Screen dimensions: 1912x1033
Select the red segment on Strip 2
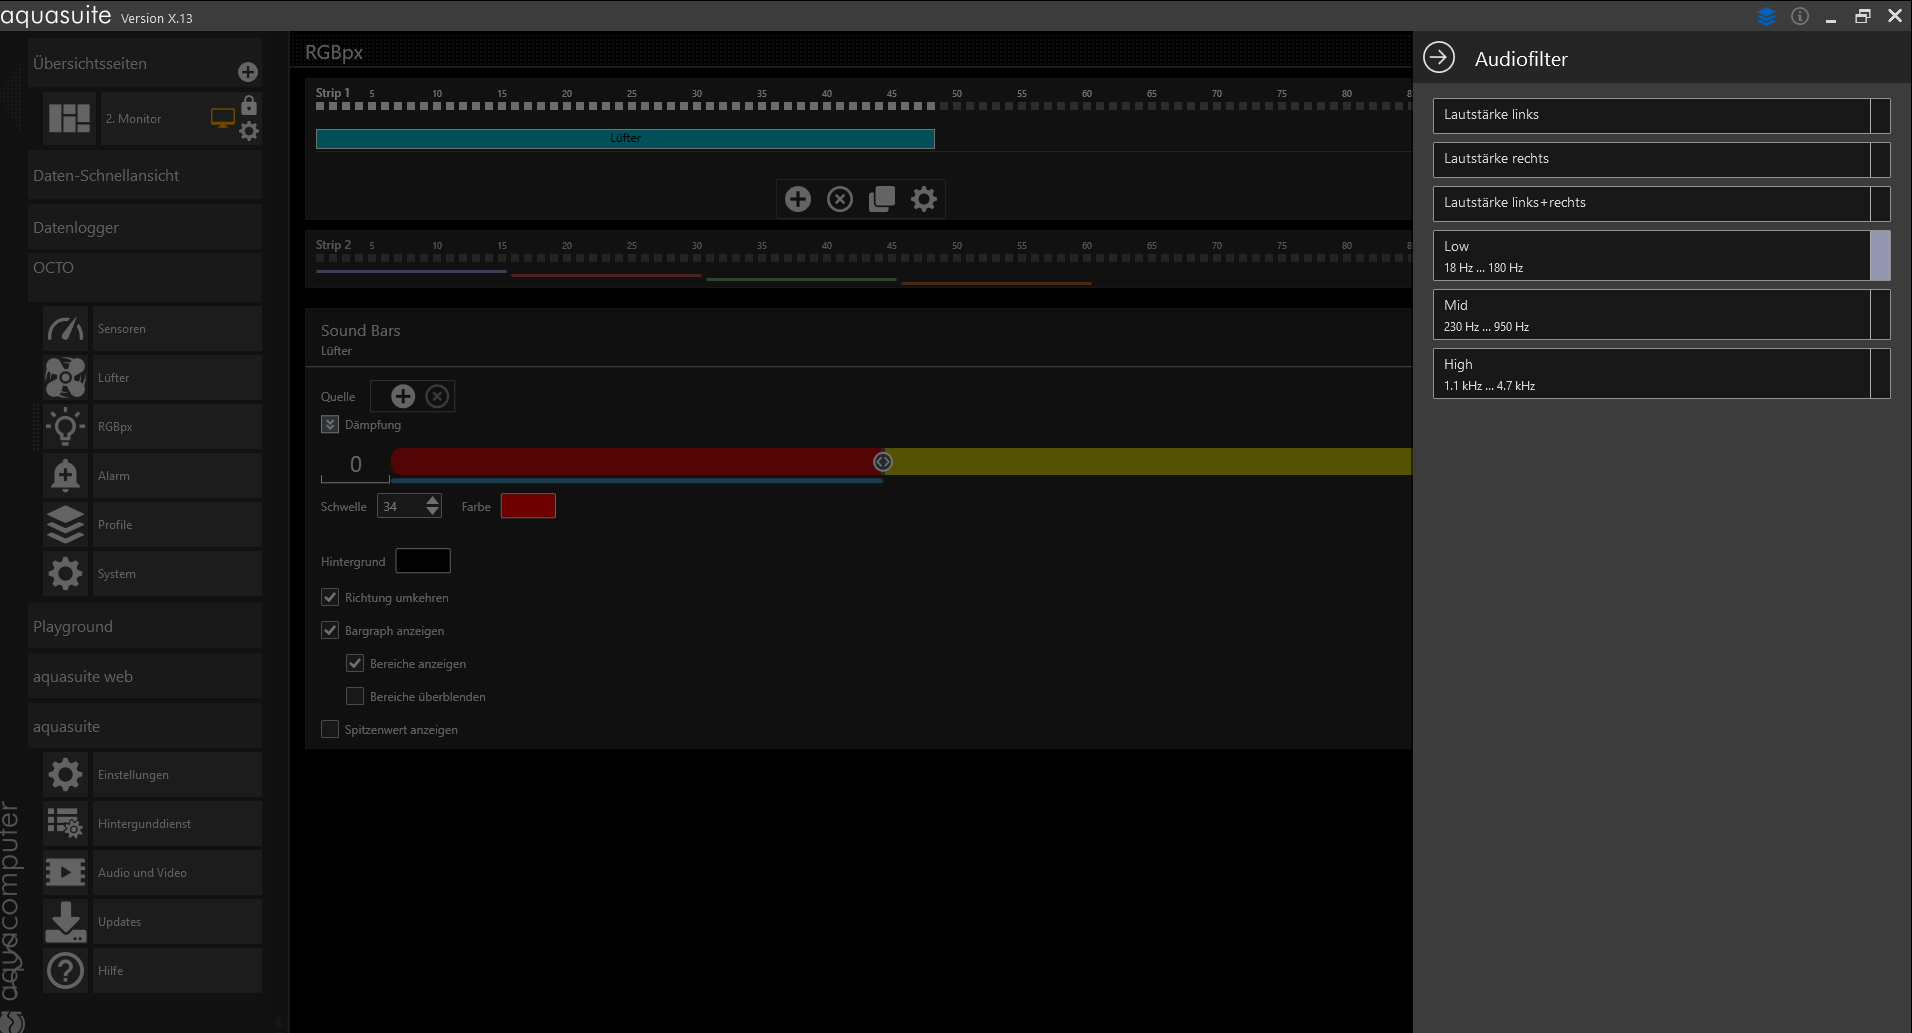606,275
